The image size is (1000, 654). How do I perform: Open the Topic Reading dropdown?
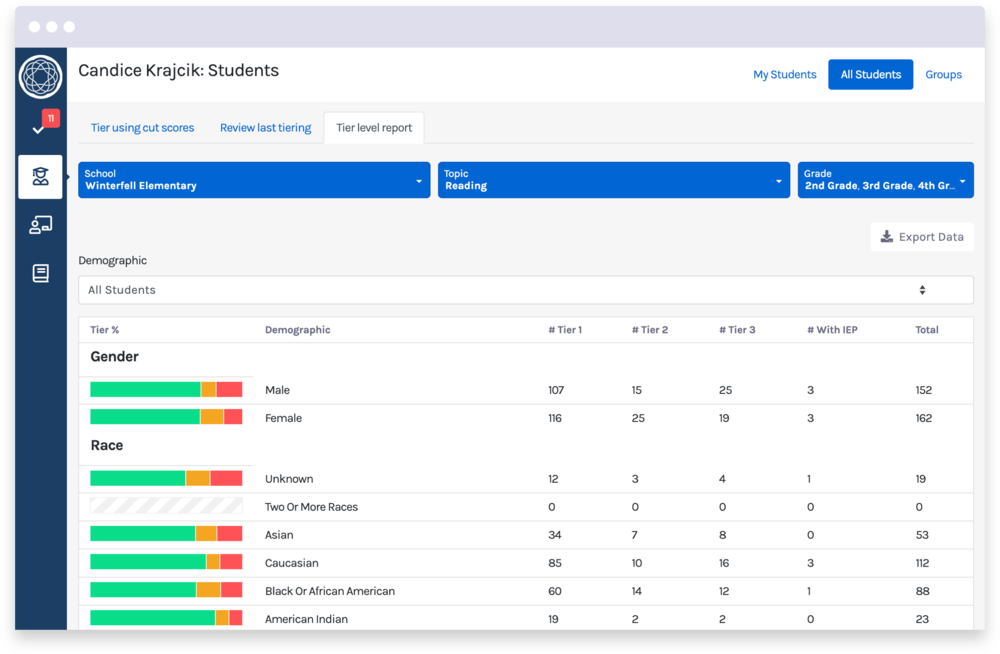click(x=614, y=180)
